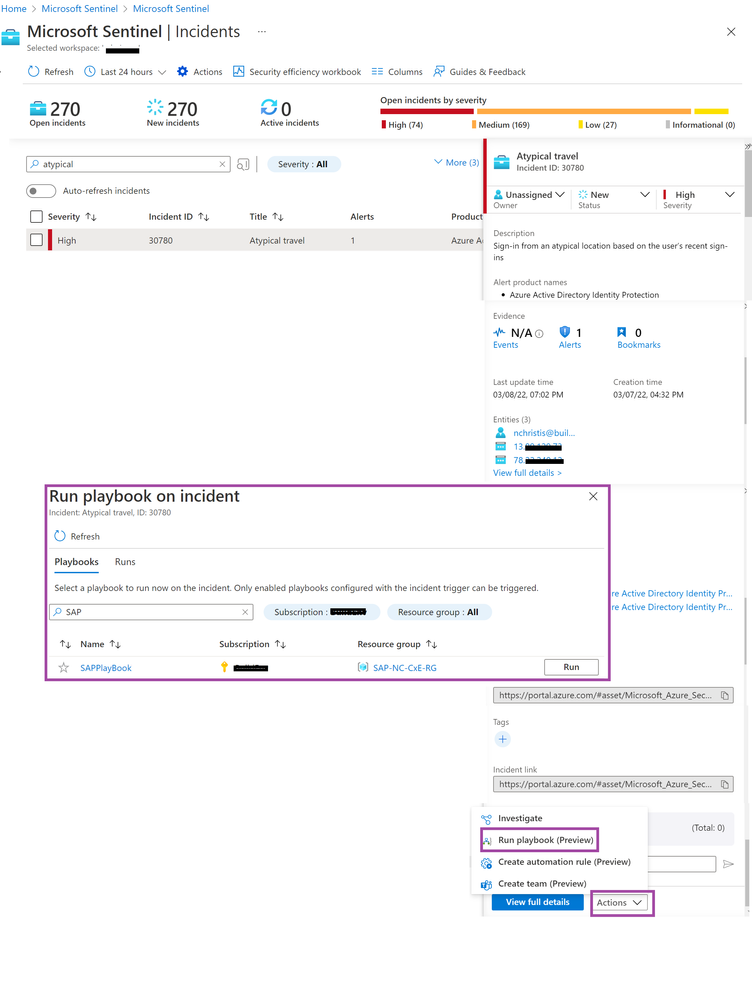Send comment with arrow icon
The image size is (752, 999).
click(728, 864)
